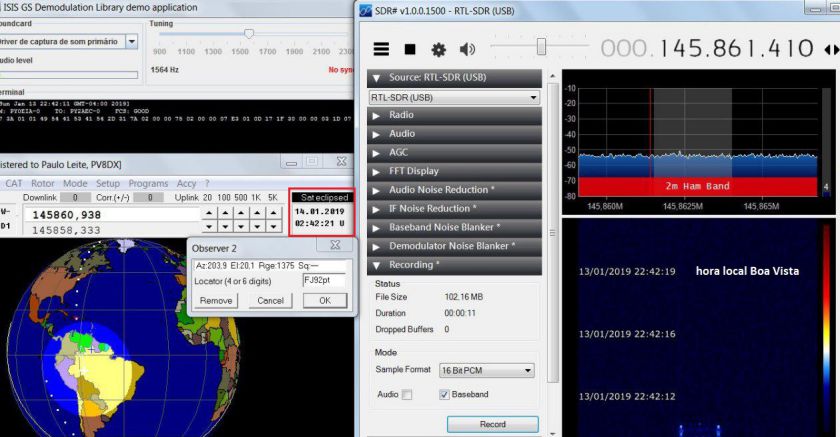Click the Duration value 00:00:11
This screenshot has width=840, height=437.
[x=460, y=313]
